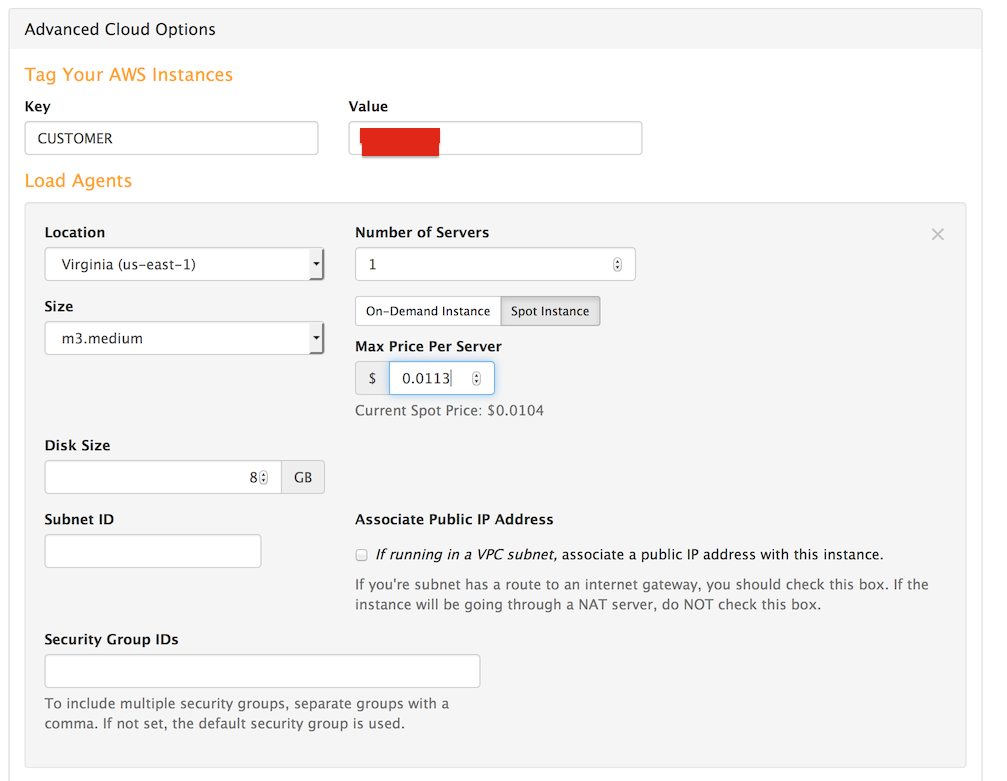
Task: Click the Number of Servers stepper arrows
Action: pos(617,264)
